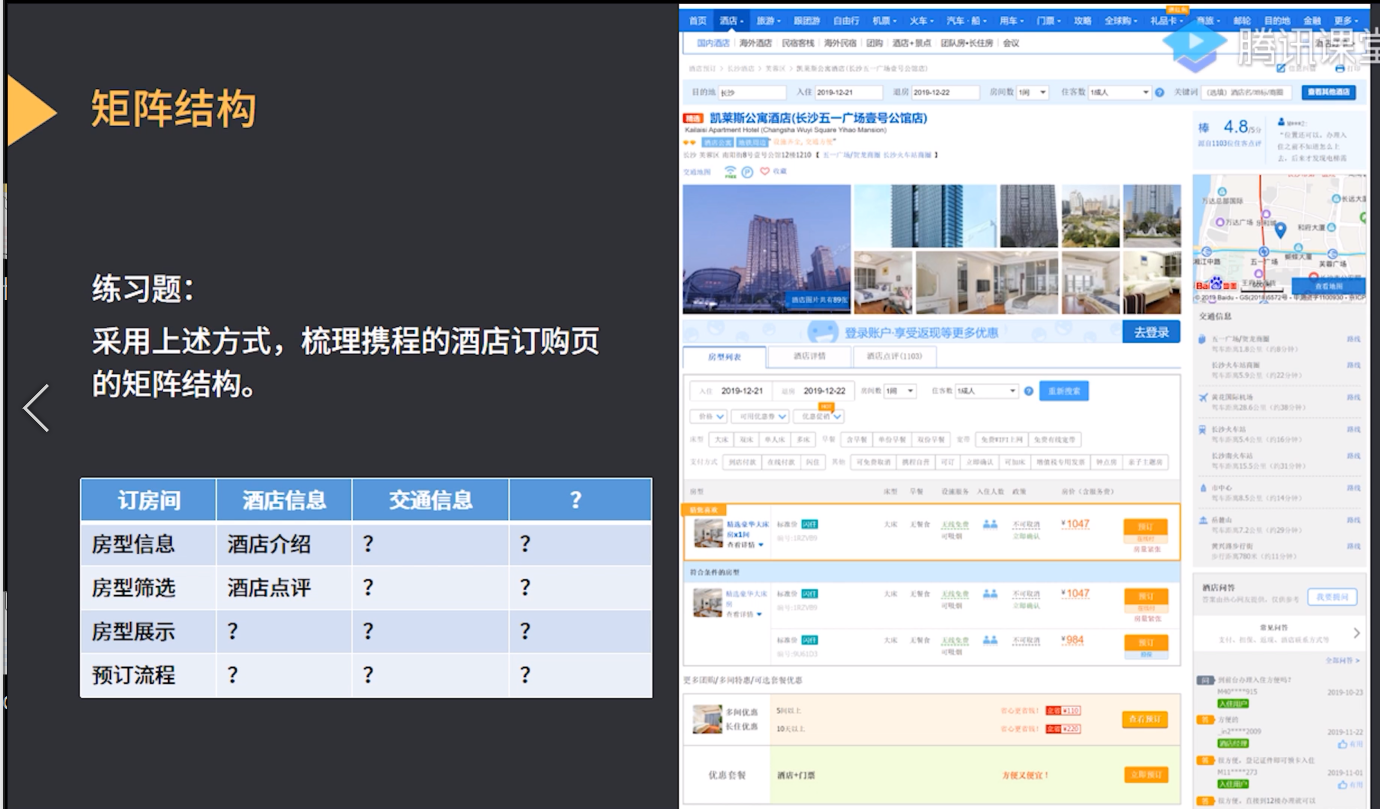The height and width of the screenshot is (809, 1380).
Task: Click 入住 date 2019-12-21 in top search
Action: [848, 92]
